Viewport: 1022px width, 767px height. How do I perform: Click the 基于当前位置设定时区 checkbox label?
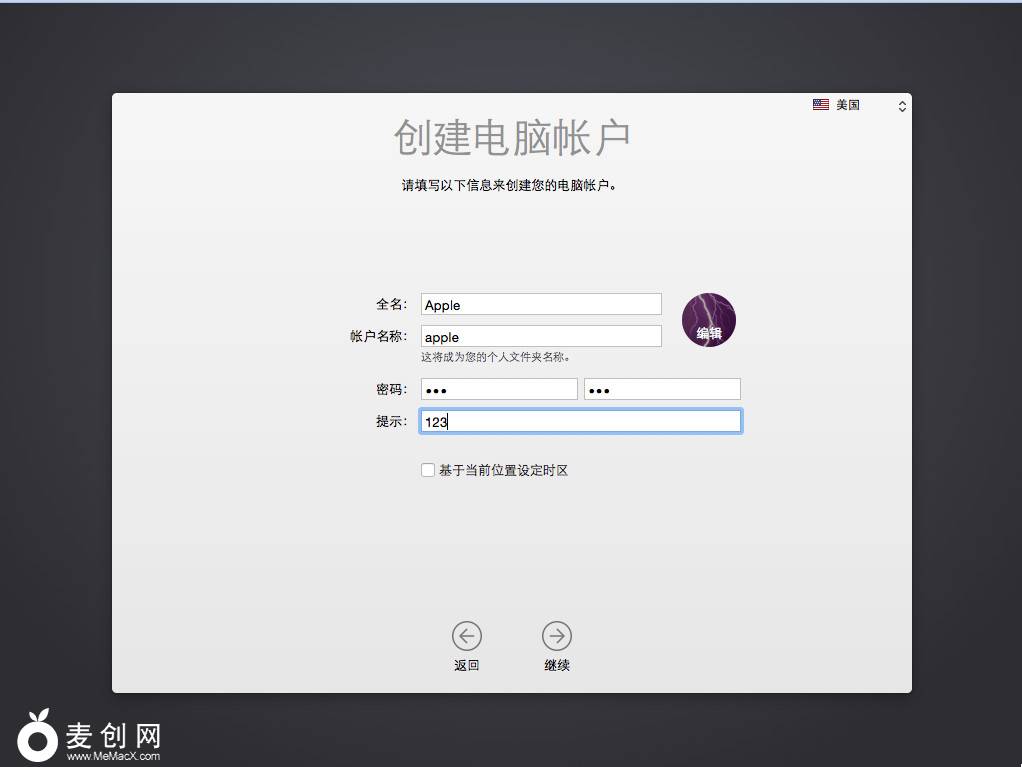[503, 470]
